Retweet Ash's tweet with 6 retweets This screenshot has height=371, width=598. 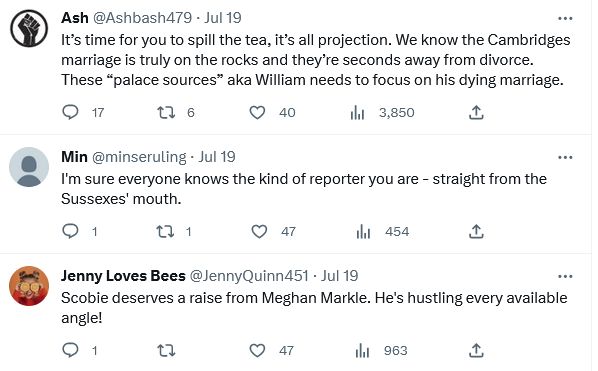166,112
